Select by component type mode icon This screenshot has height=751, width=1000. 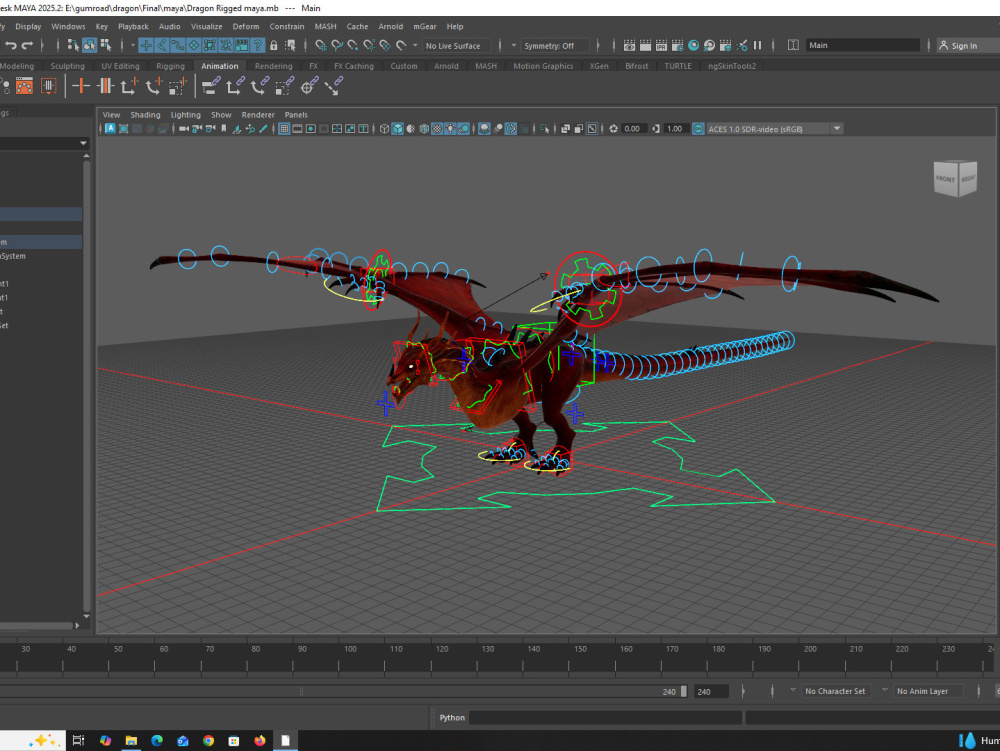[x=106, y=45]
